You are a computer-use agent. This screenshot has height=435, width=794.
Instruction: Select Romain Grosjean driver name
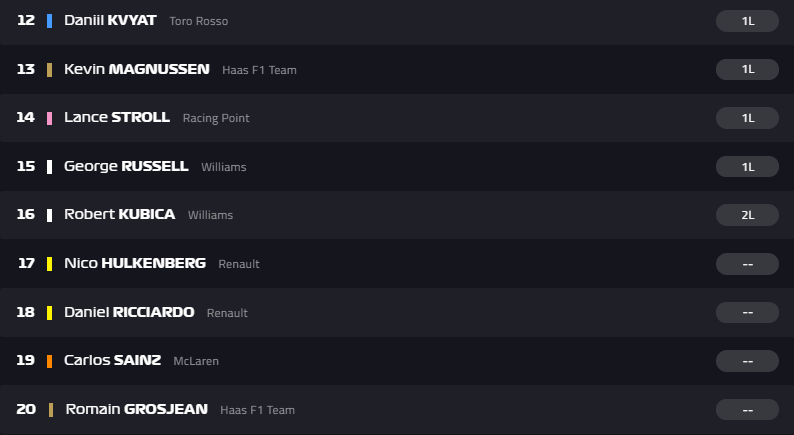[x=136, y=409]
